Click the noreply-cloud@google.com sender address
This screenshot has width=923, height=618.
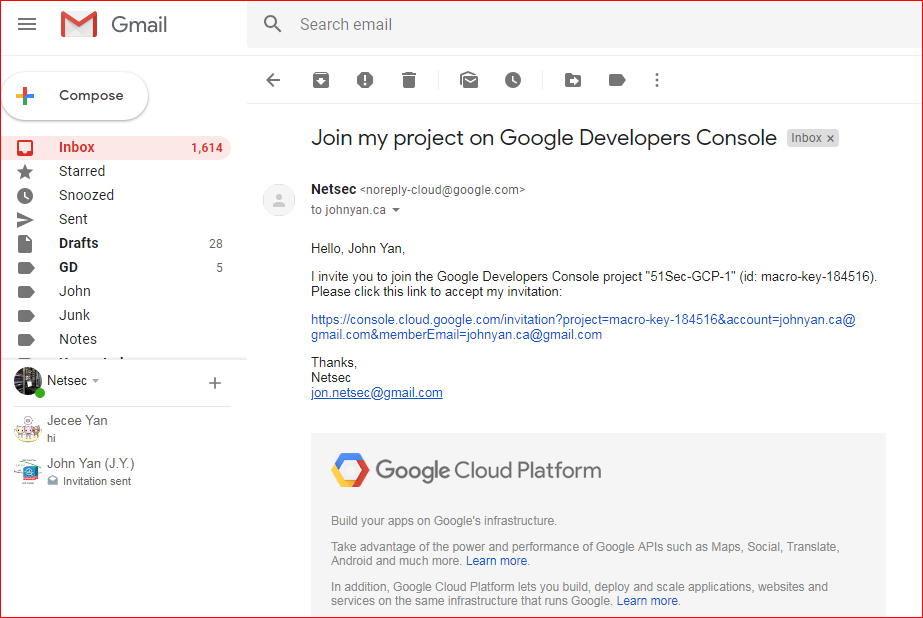click(x=442, y=190)
